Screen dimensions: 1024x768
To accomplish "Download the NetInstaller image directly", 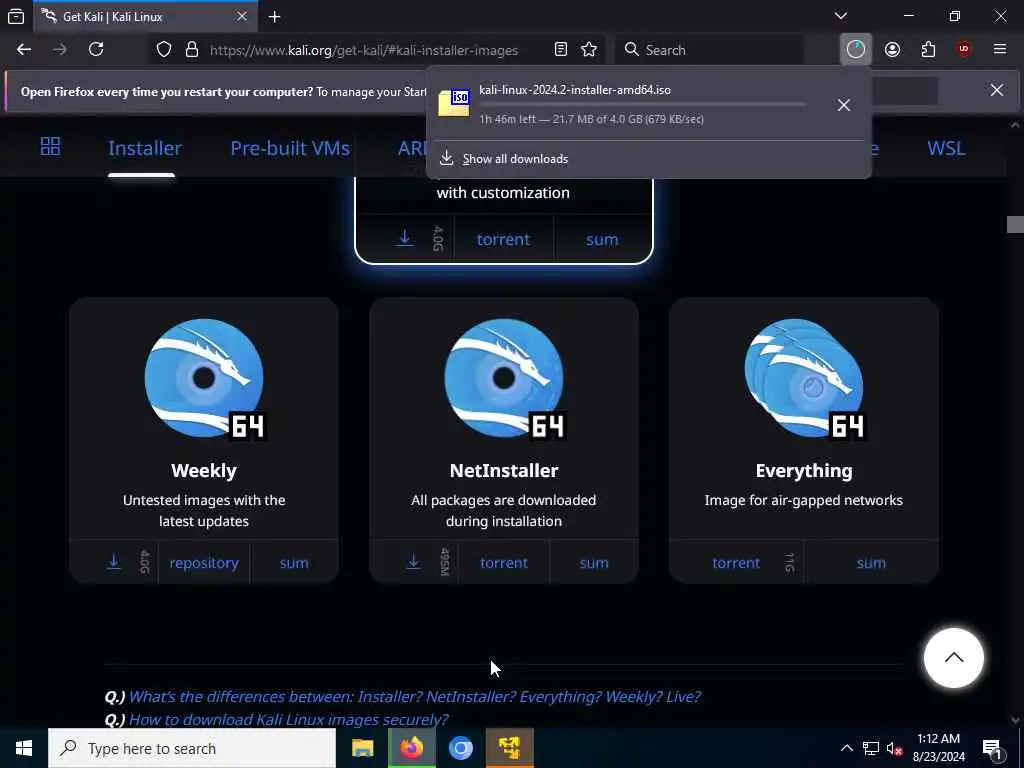I will [x=413, y=562].
